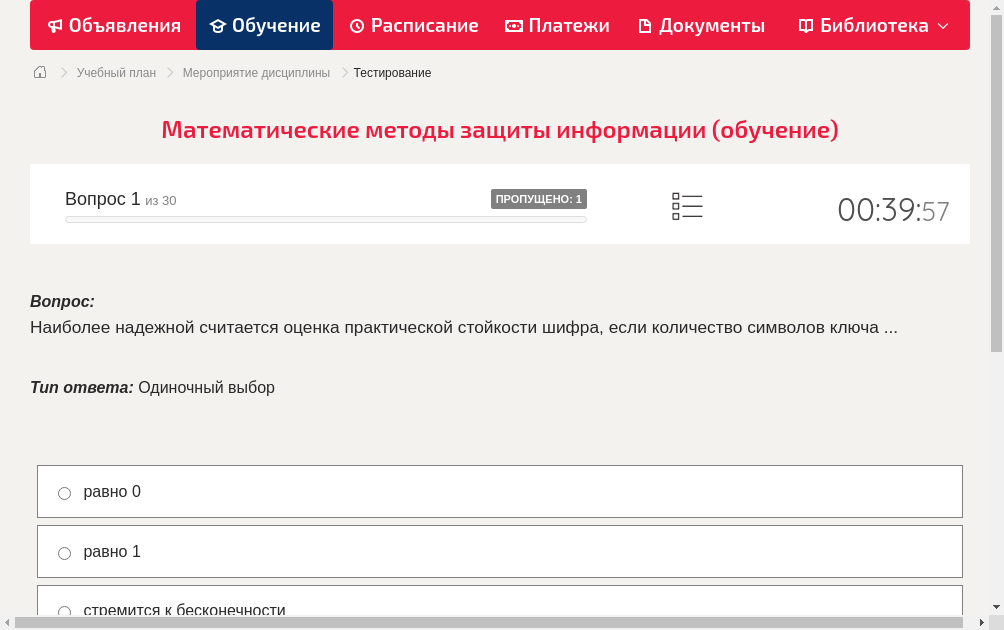Open the Учебный план breadcrumb link

[116, 72]
